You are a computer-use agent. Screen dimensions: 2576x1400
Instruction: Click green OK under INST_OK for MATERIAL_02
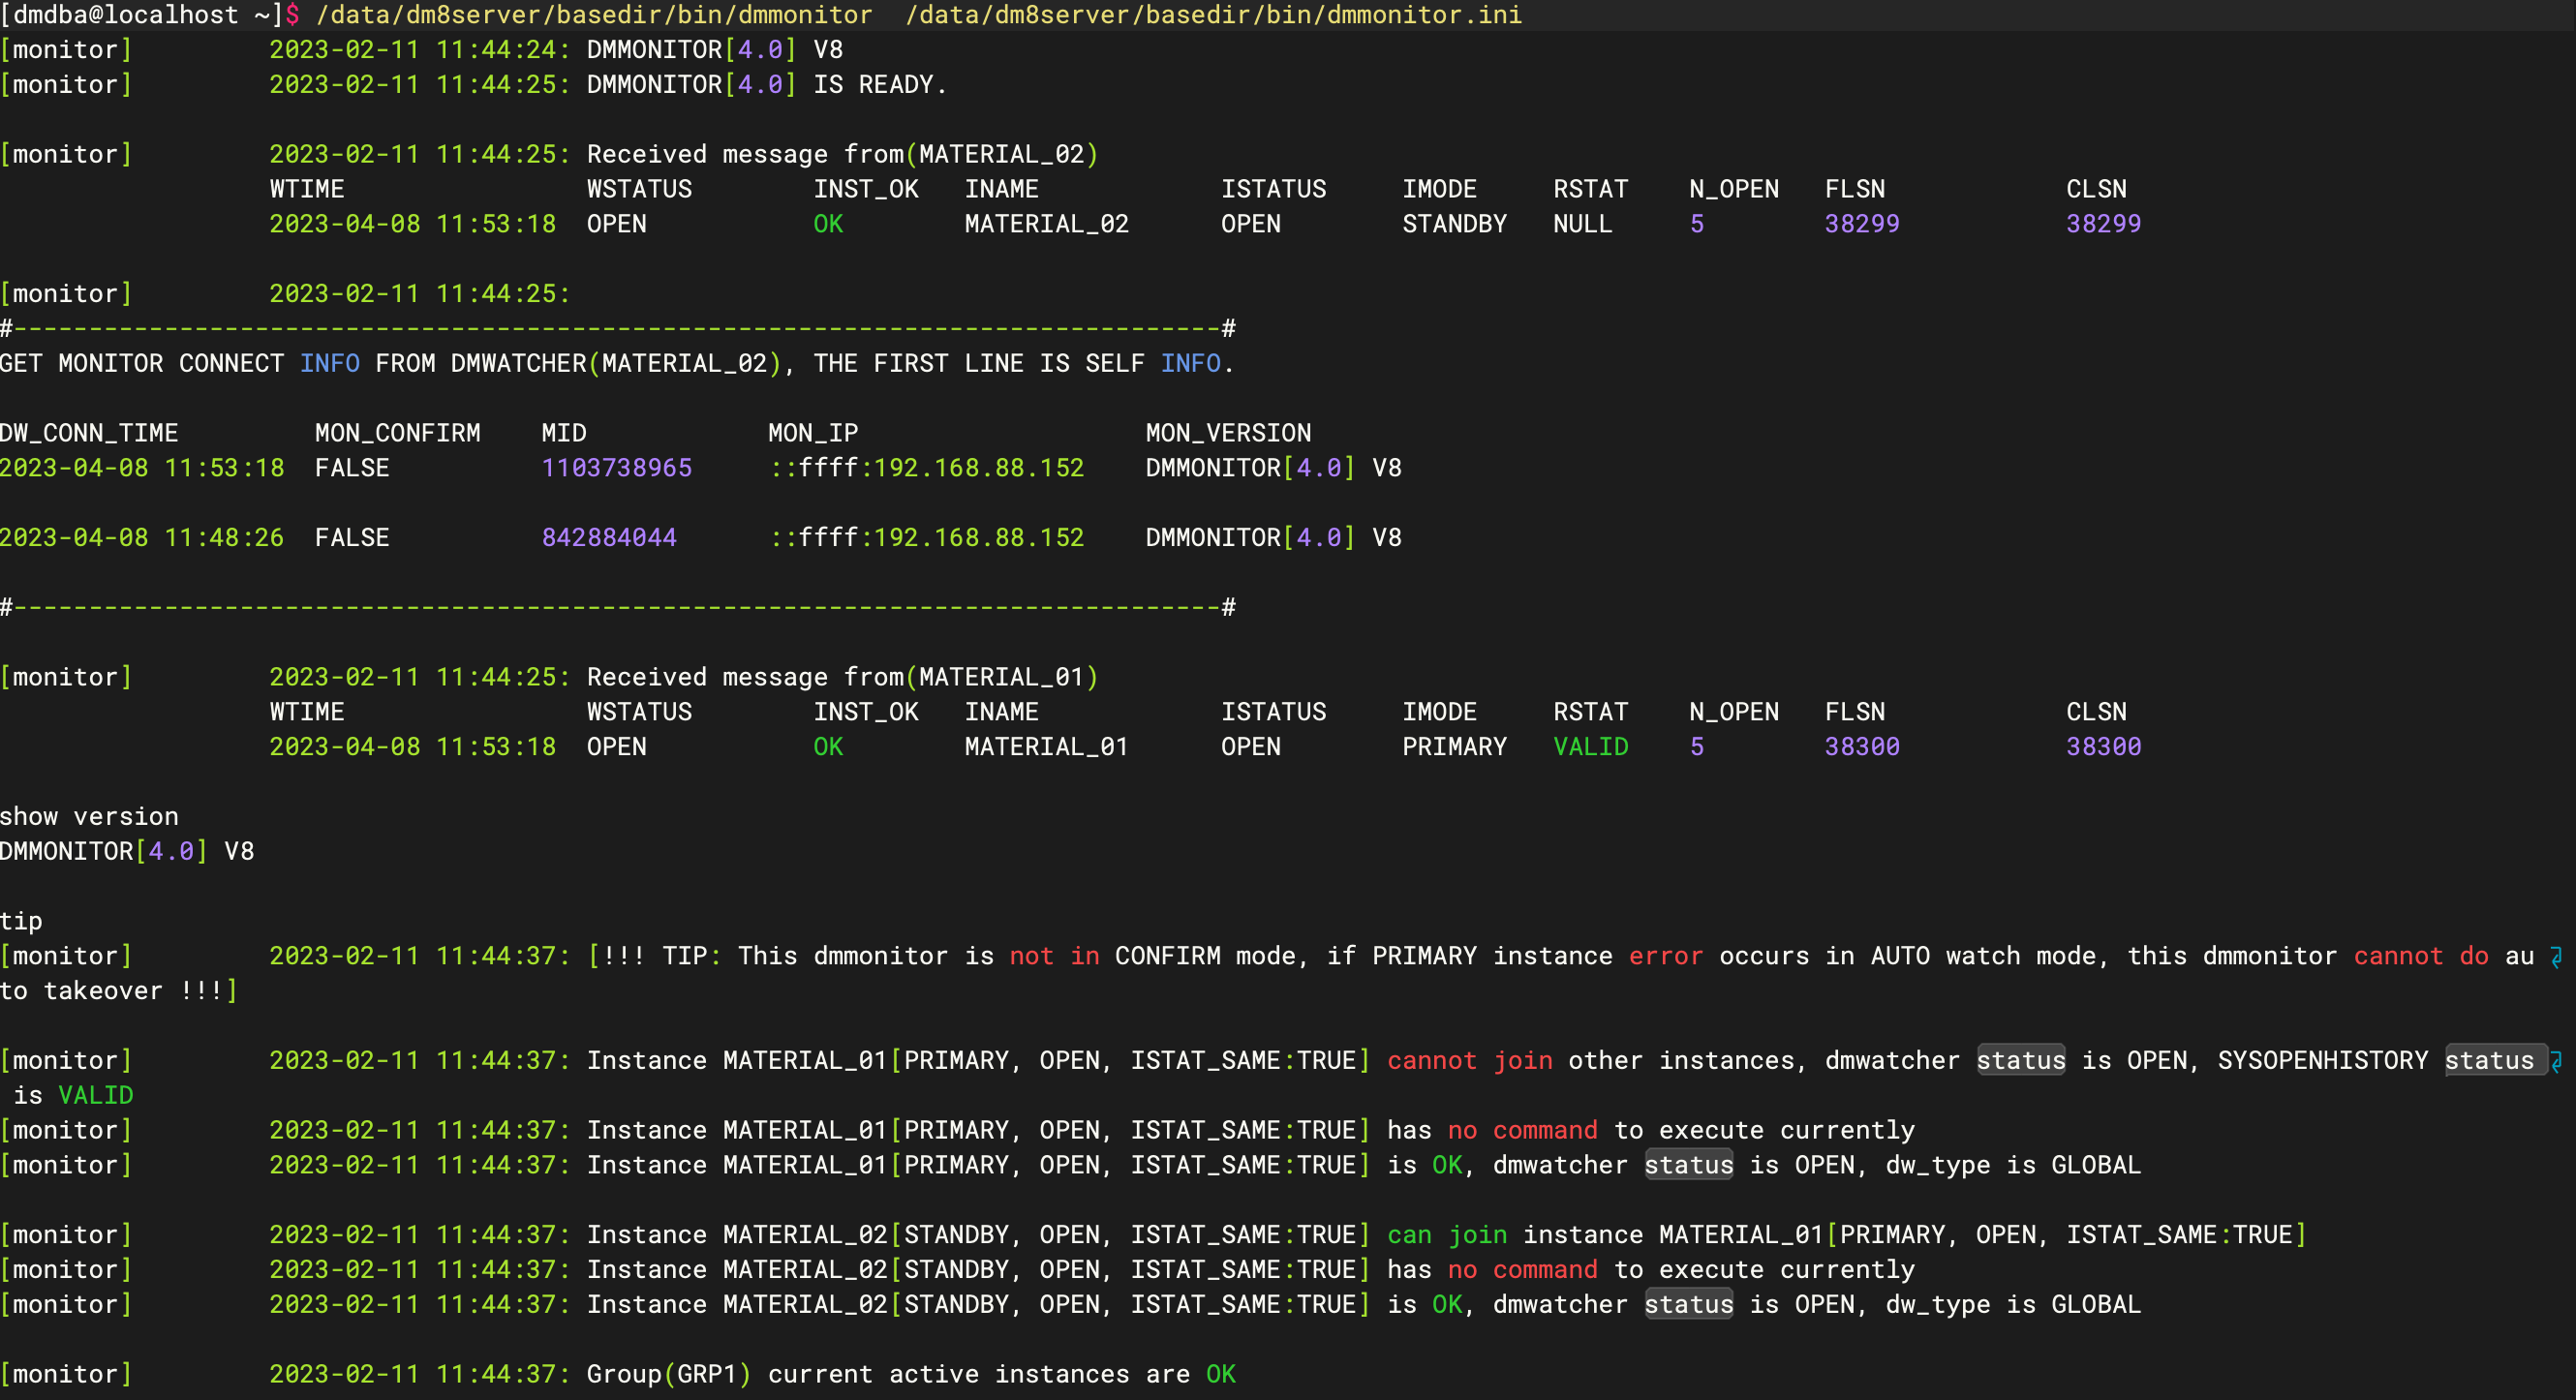coord(828,224)
